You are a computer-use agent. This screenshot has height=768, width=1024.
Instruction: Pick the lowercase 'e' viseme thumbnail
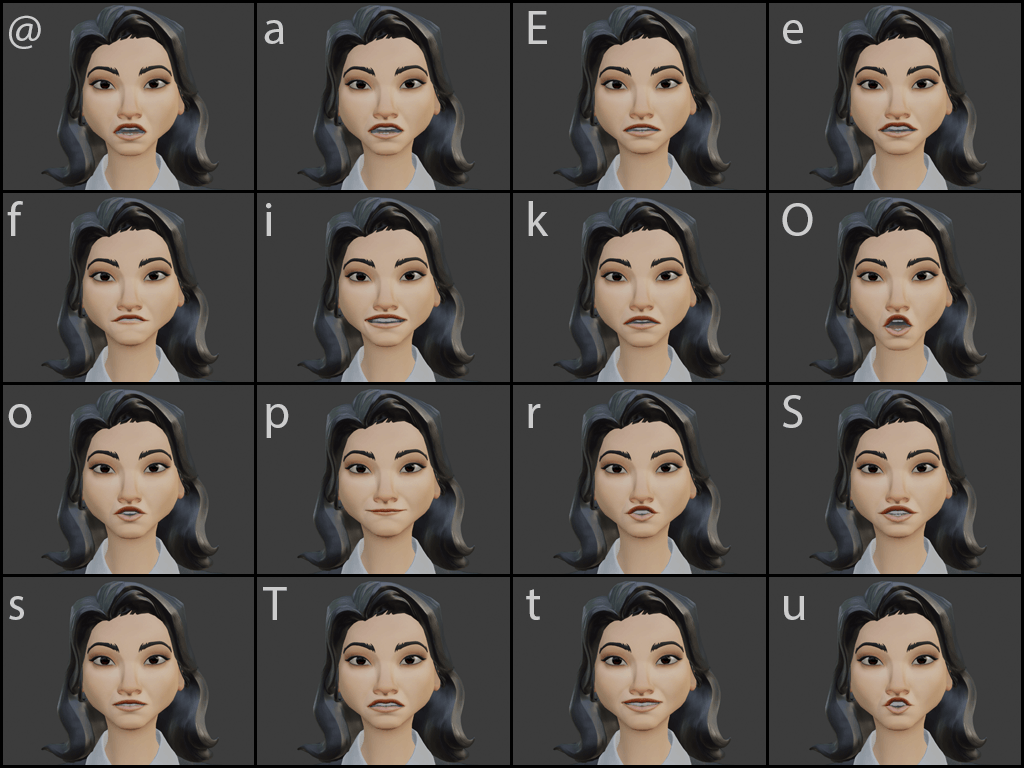coord(895,97)
